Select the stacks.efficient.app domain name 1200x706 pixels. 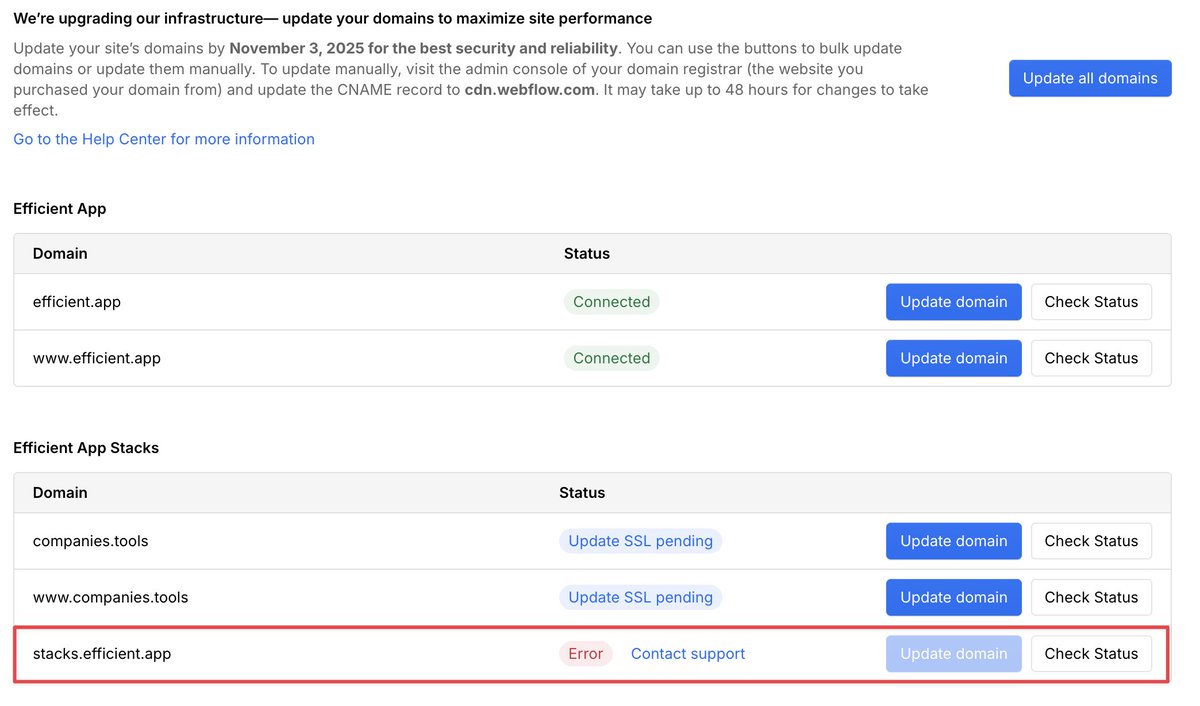point(102,654)
